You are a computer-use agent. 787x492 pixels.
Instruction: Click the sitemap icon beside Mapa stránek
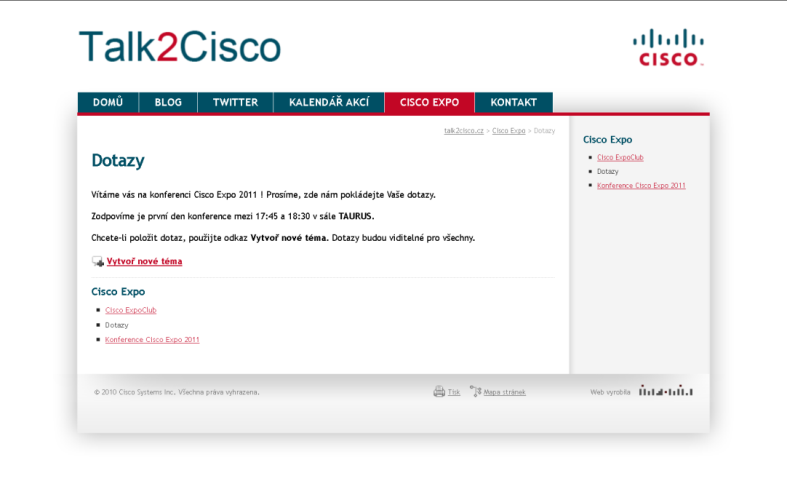(475, 391)
